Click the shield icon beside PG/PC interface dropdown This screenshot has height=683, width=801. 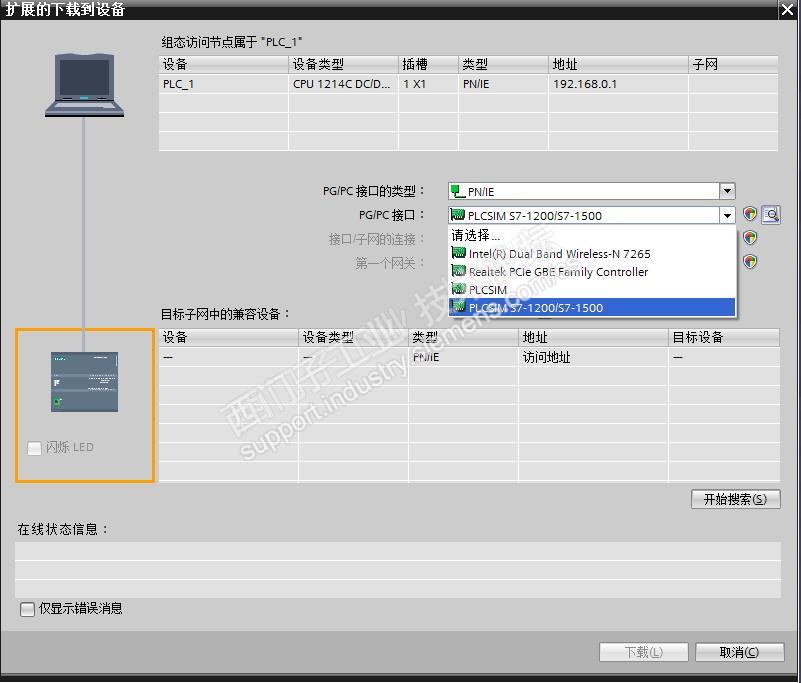pos(749,214)
